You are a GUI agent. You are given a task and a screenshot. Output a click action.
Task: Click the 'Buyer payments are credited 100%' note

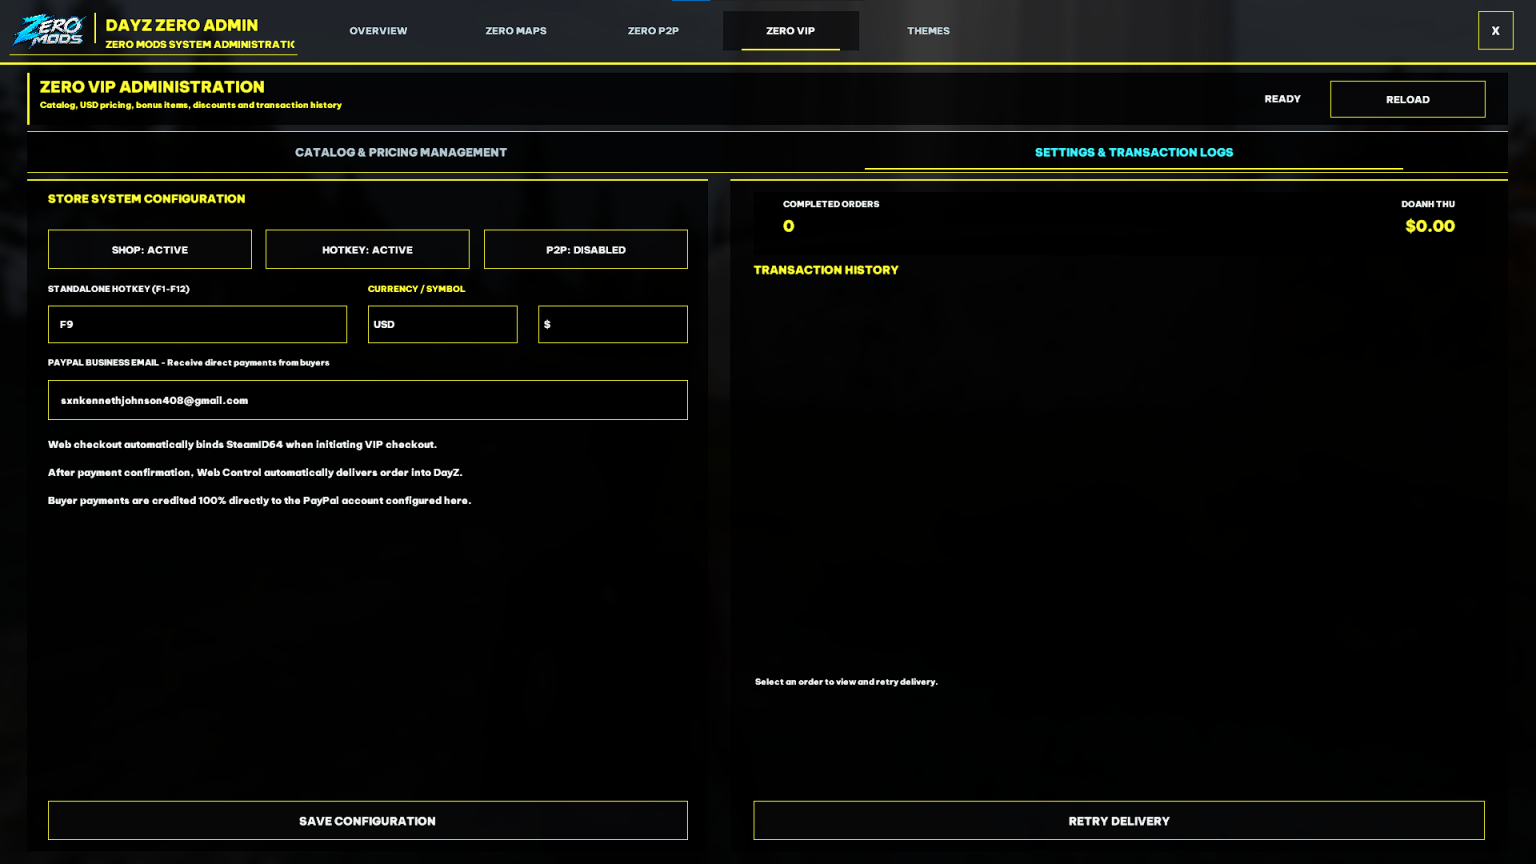pos(259,500)
